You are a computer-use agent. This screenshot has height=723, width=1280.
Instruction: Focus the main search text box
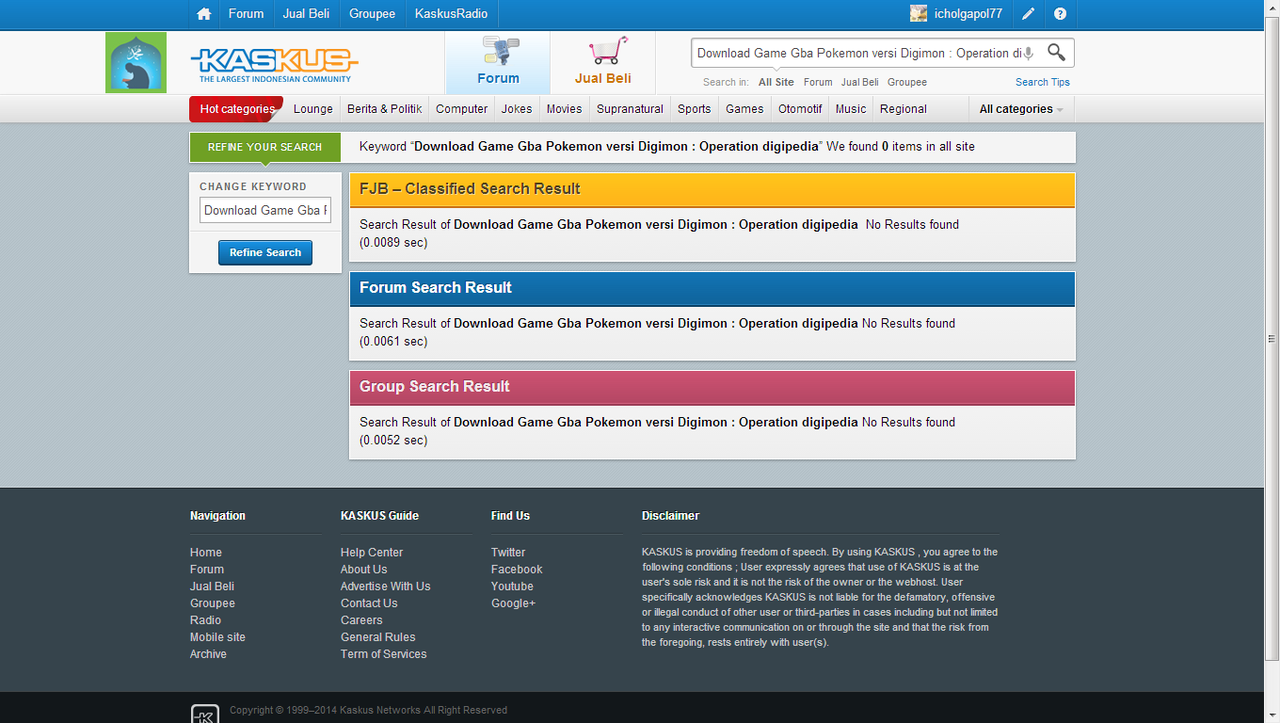[858, 53]
